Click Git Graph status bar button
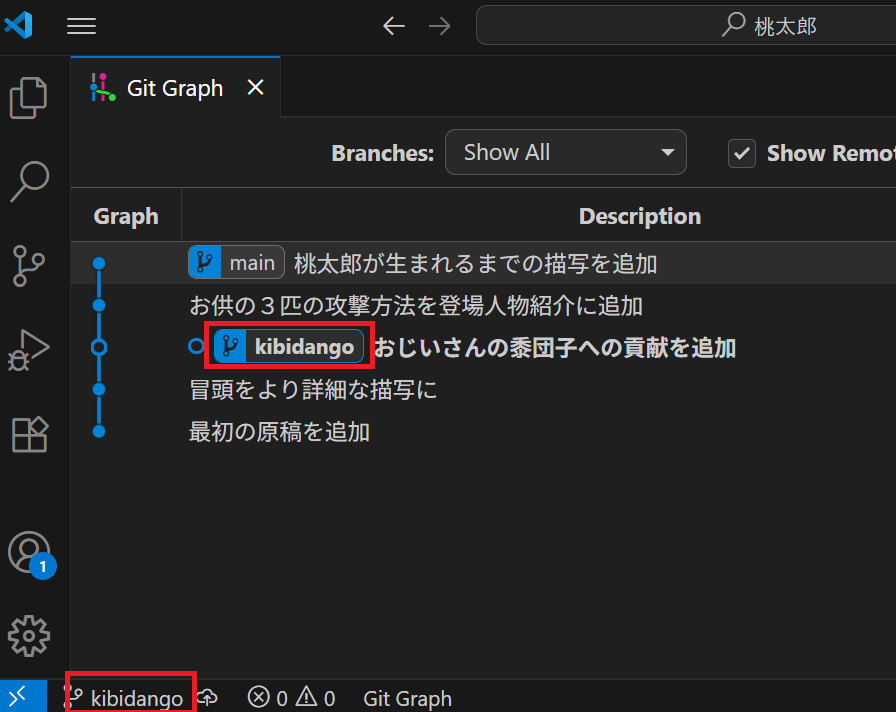The height and width of the screenshot is (712, 896). pyautogui.click(x=407, y=698)
